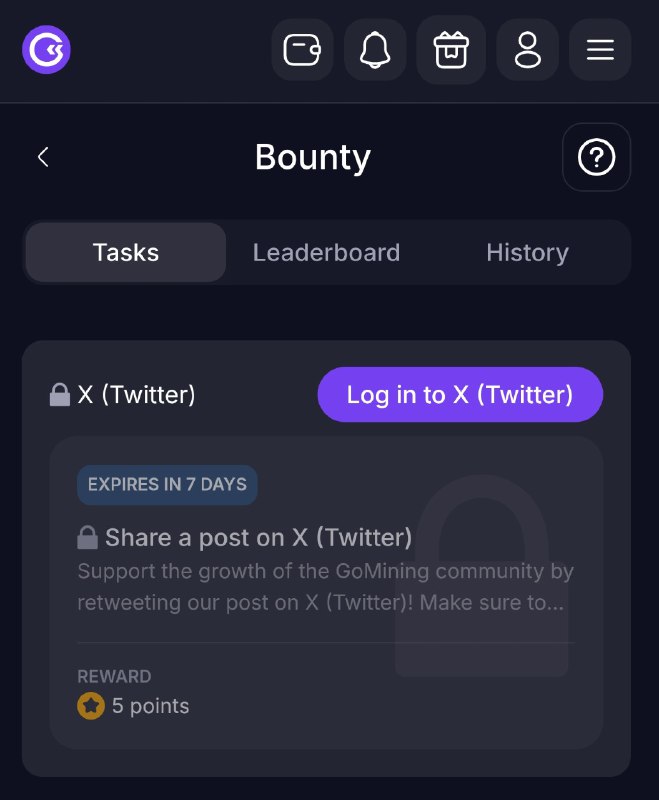Open the Share a post on X task
The height and width of the screenshot is (800, 659).
coord(259,537)
